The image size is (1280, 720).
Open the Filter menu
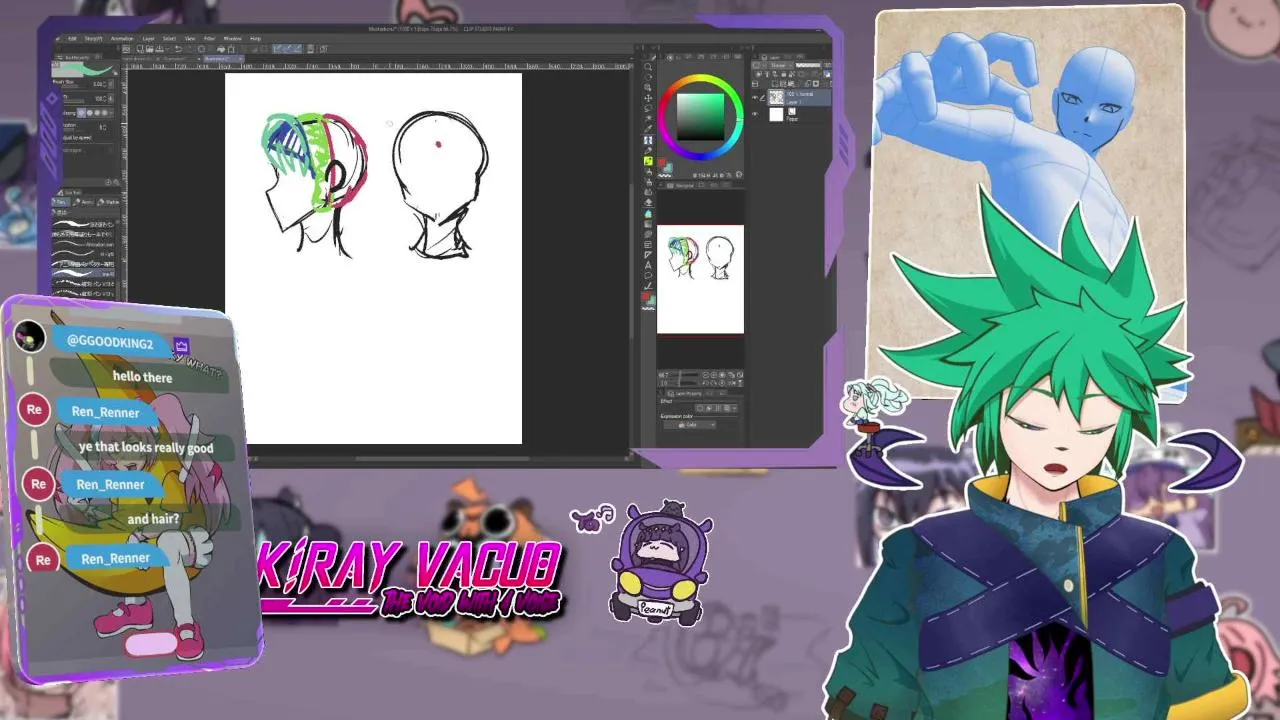tap(209, 39)
